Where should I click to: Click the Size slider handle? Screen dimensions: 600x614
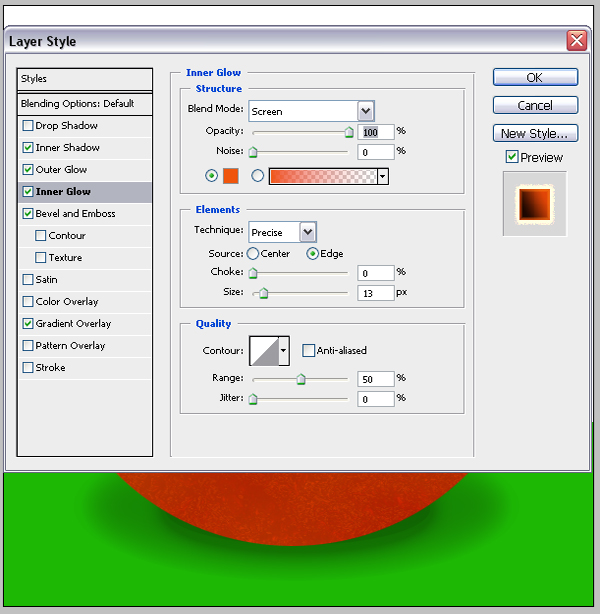[264, 293]
